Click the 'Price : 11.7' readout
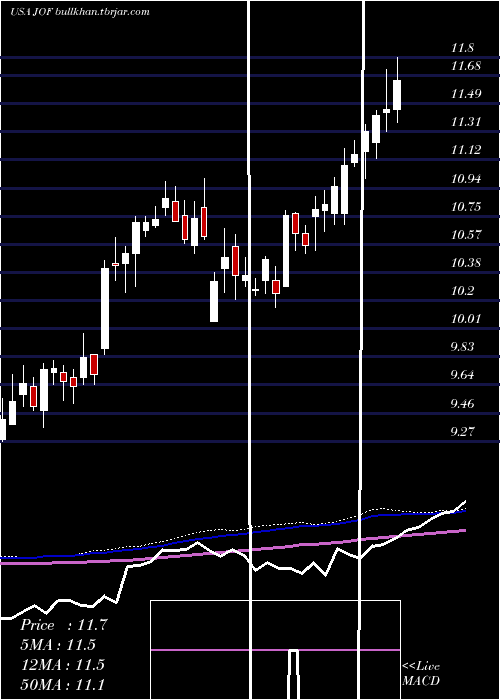The width and height of the screenshot is (500, 700). [x=63, y=625]
